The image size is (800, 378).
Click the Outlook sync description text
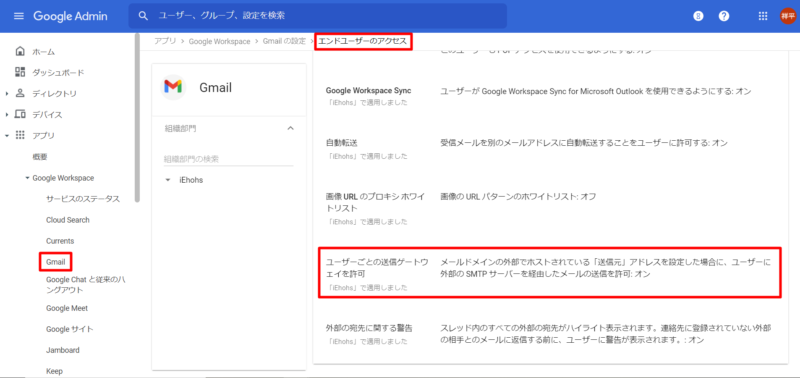(x=596, y=91)
